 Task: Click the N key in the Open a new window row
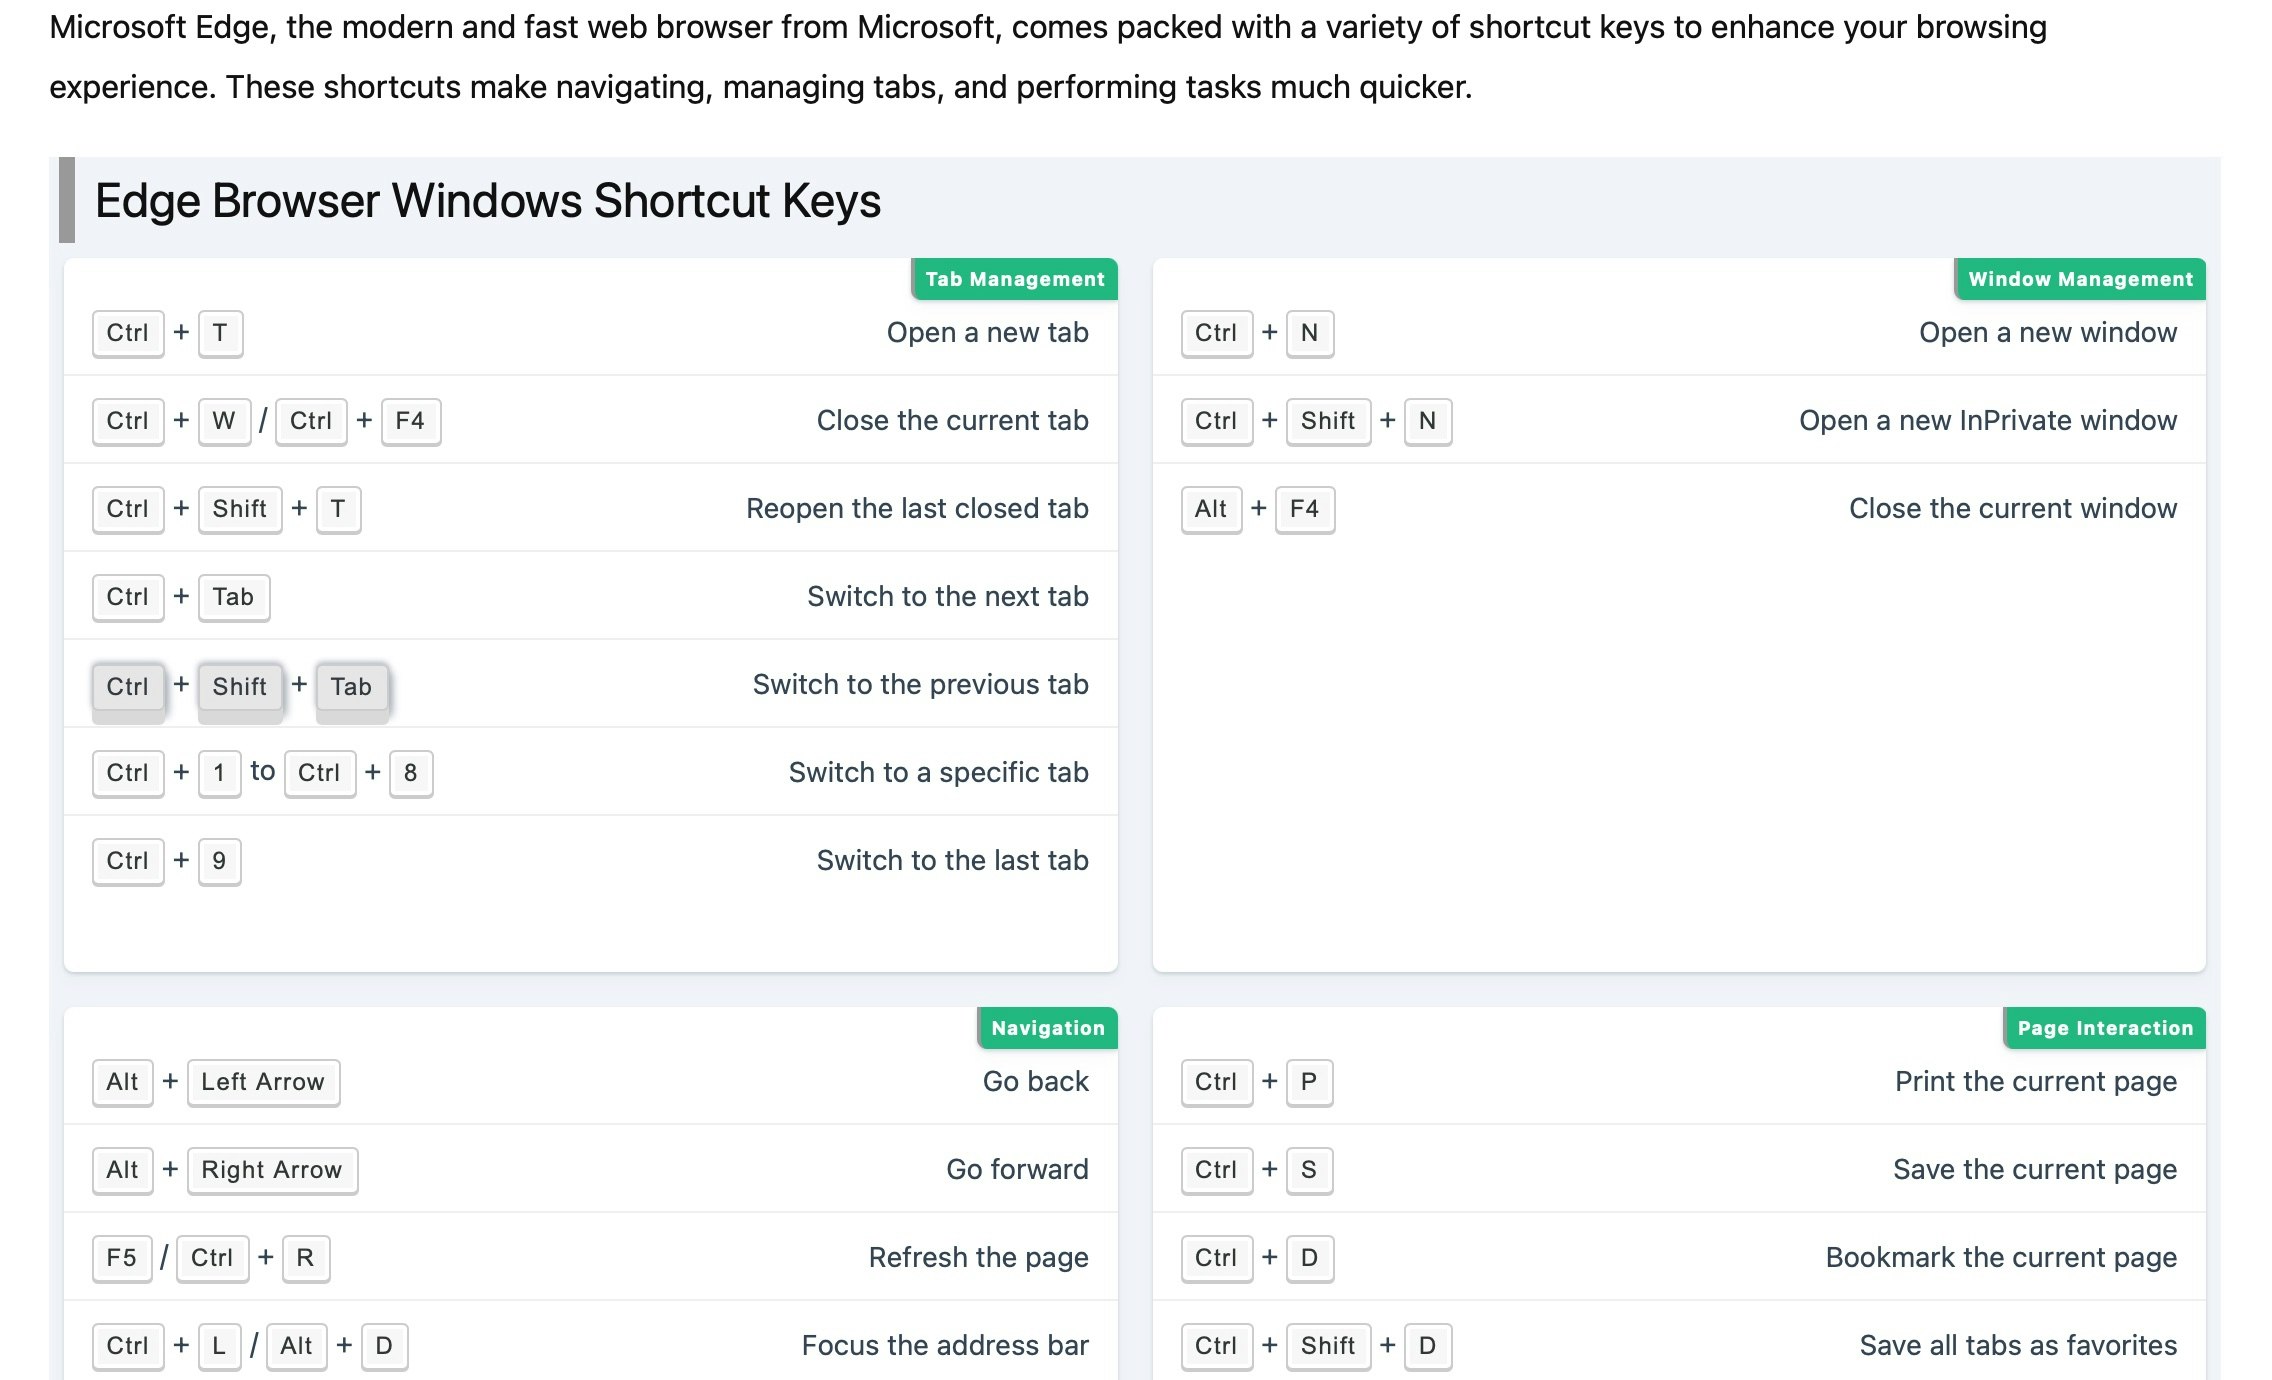pos(1309,333)
